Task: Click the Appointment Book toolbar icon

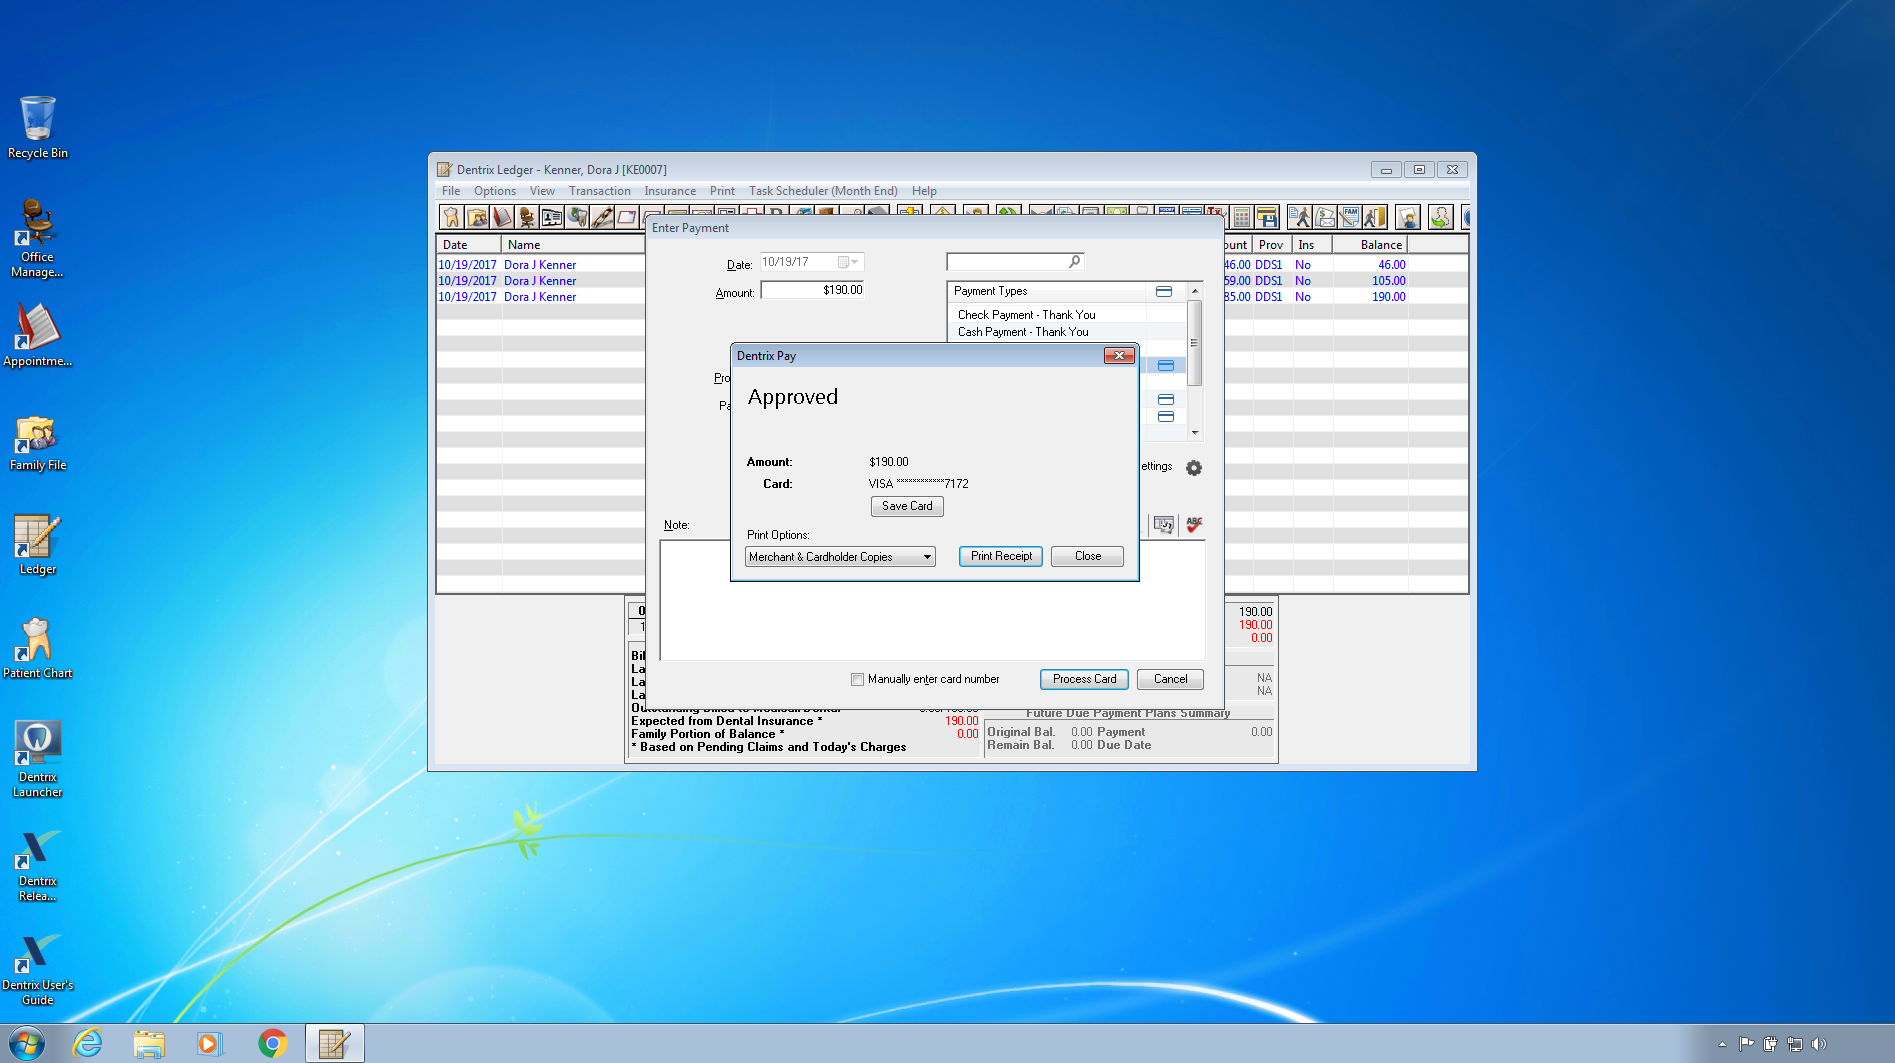Action: pos(502,217)
